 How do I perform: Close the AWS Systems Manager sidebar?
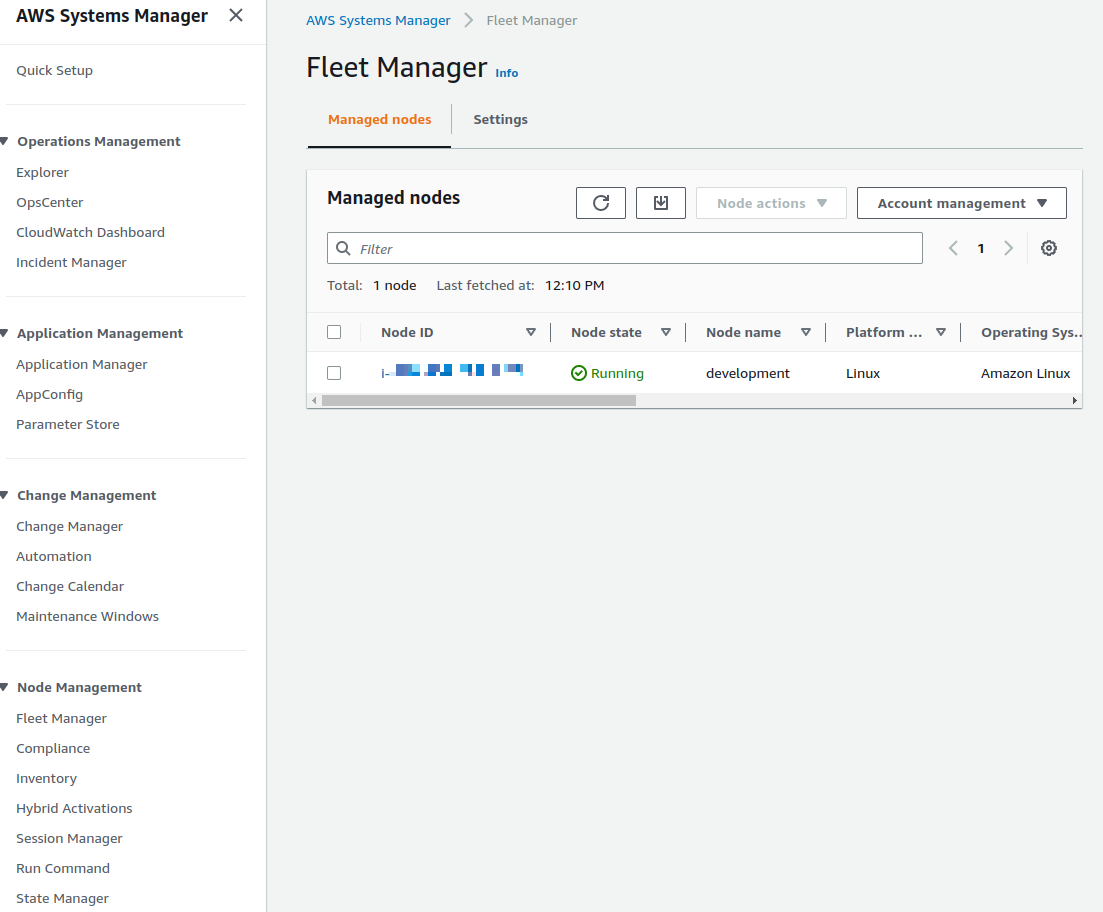[236, 15]
